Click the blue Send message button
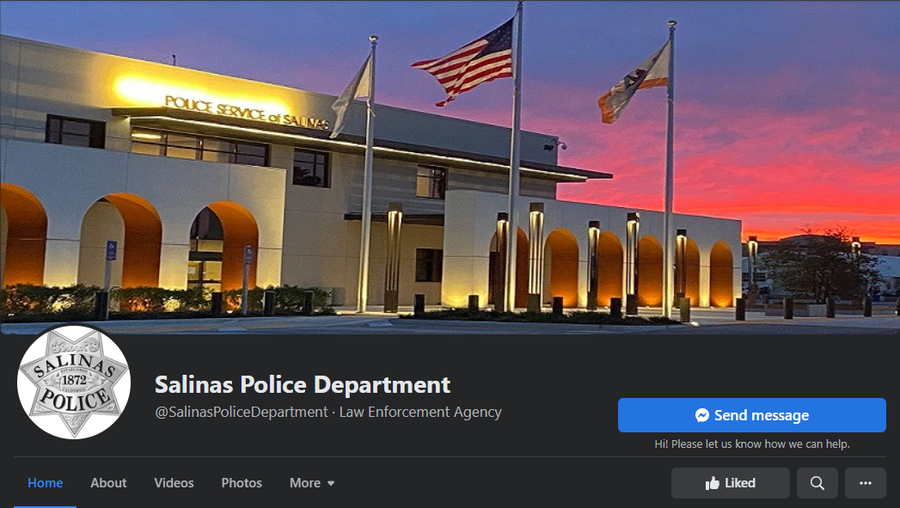The image size is (900, 508). click(752, 415)
